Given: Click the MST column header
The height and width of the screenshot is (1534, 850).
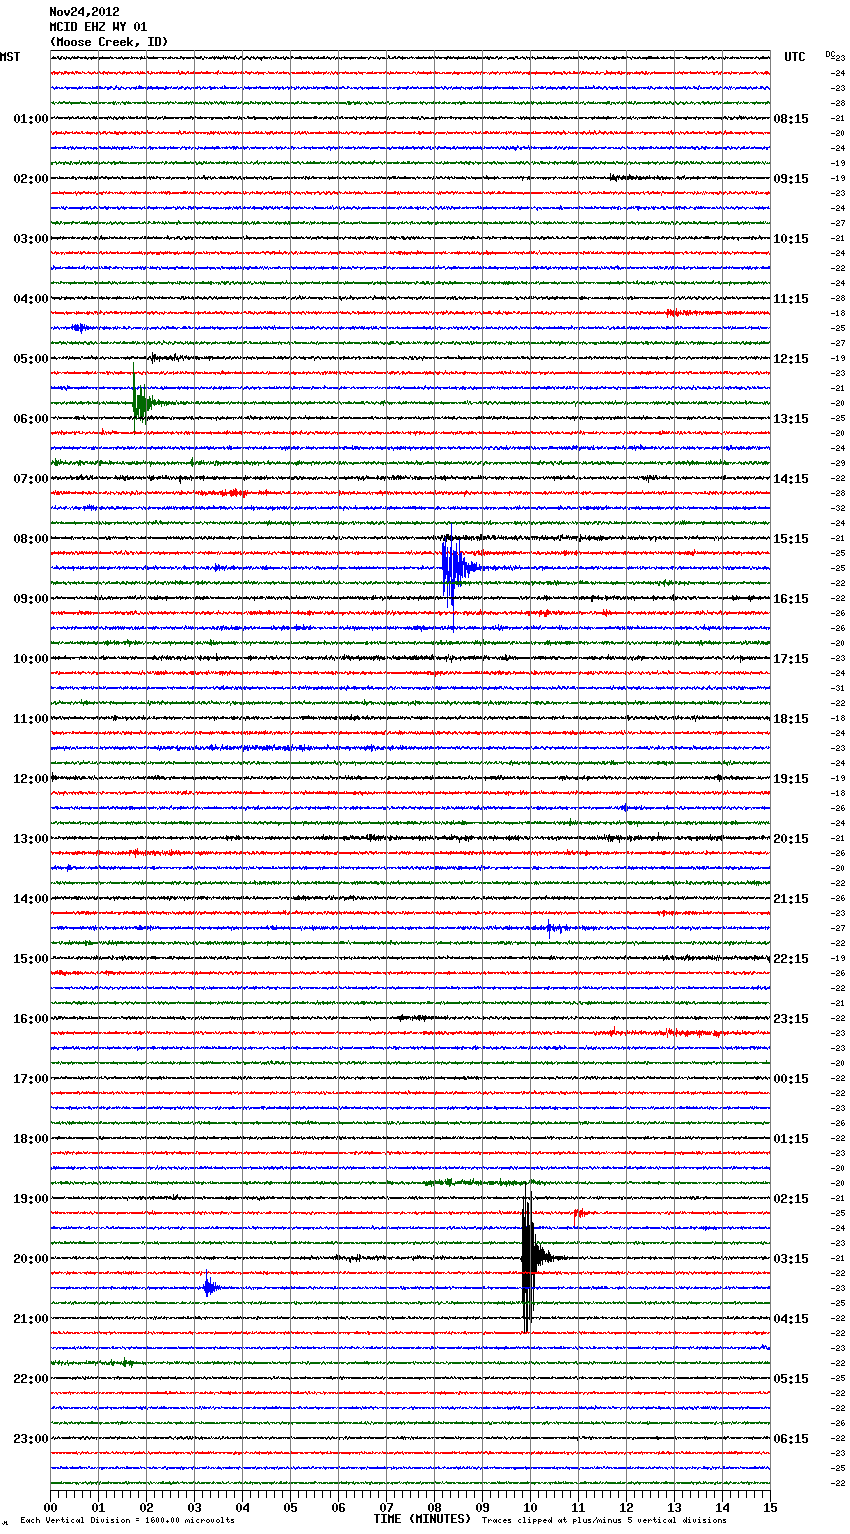Looking at the screenshot, I should coord(10,57).
